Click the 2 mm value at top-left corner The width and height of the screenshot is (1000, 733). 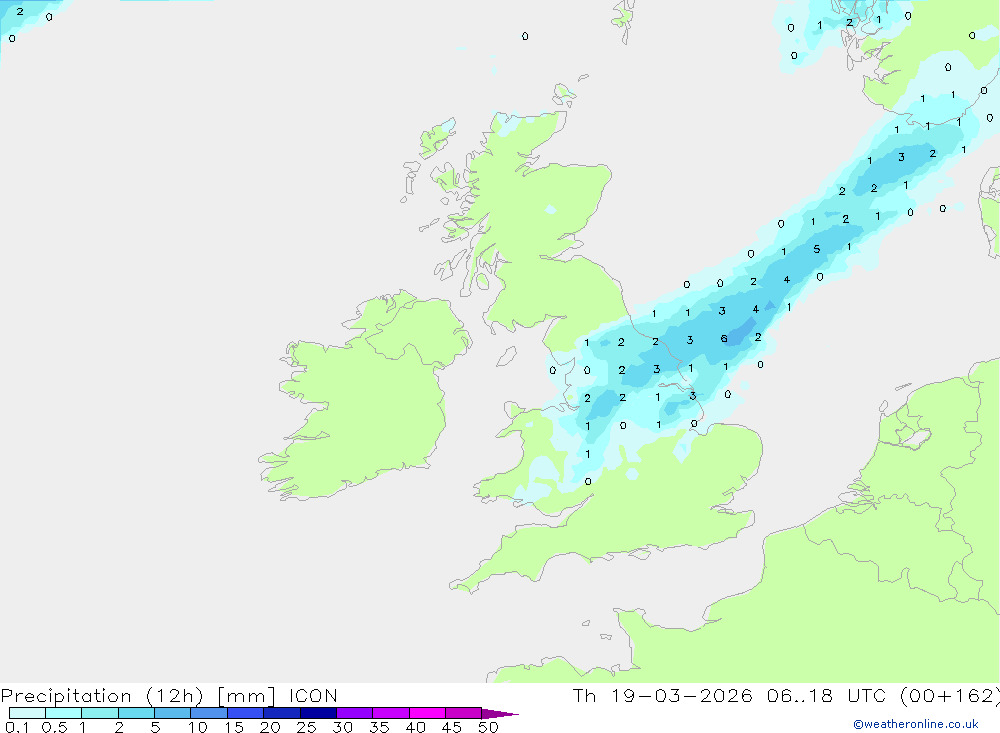(x=20, y=11)
